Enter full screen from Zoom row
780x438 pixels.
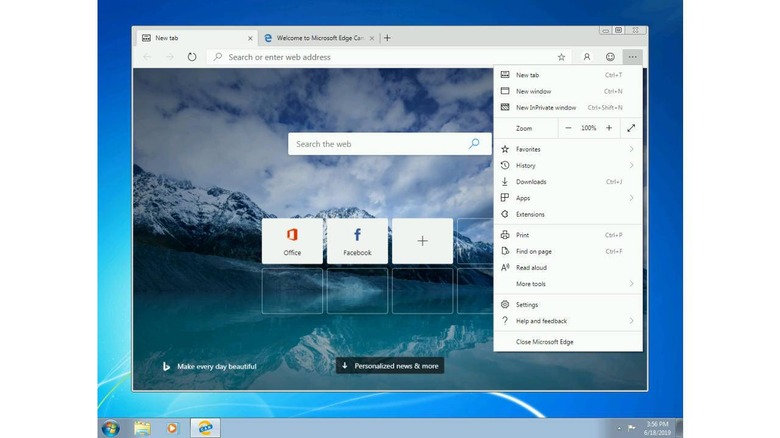[631, 128]
